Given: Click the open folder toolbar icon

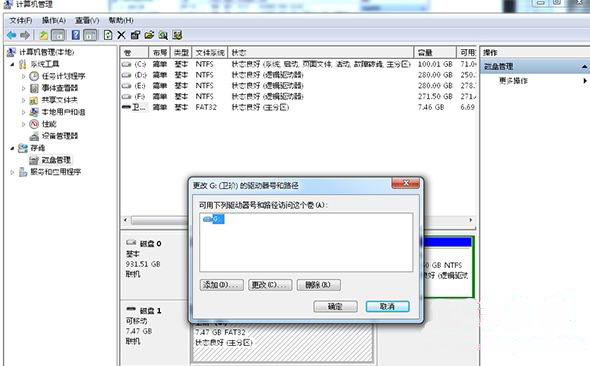Looking at the screenshot, I should tap(149, 35).
